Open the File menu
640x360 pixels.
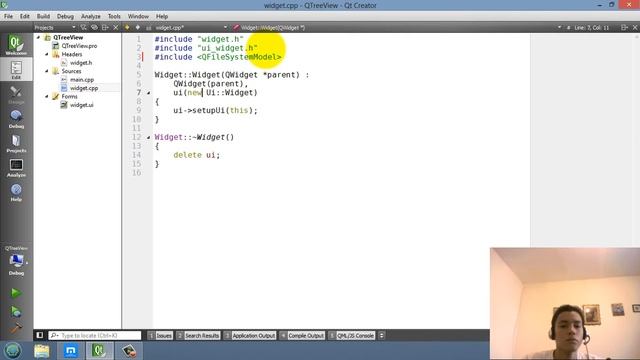tap(9, 16)
